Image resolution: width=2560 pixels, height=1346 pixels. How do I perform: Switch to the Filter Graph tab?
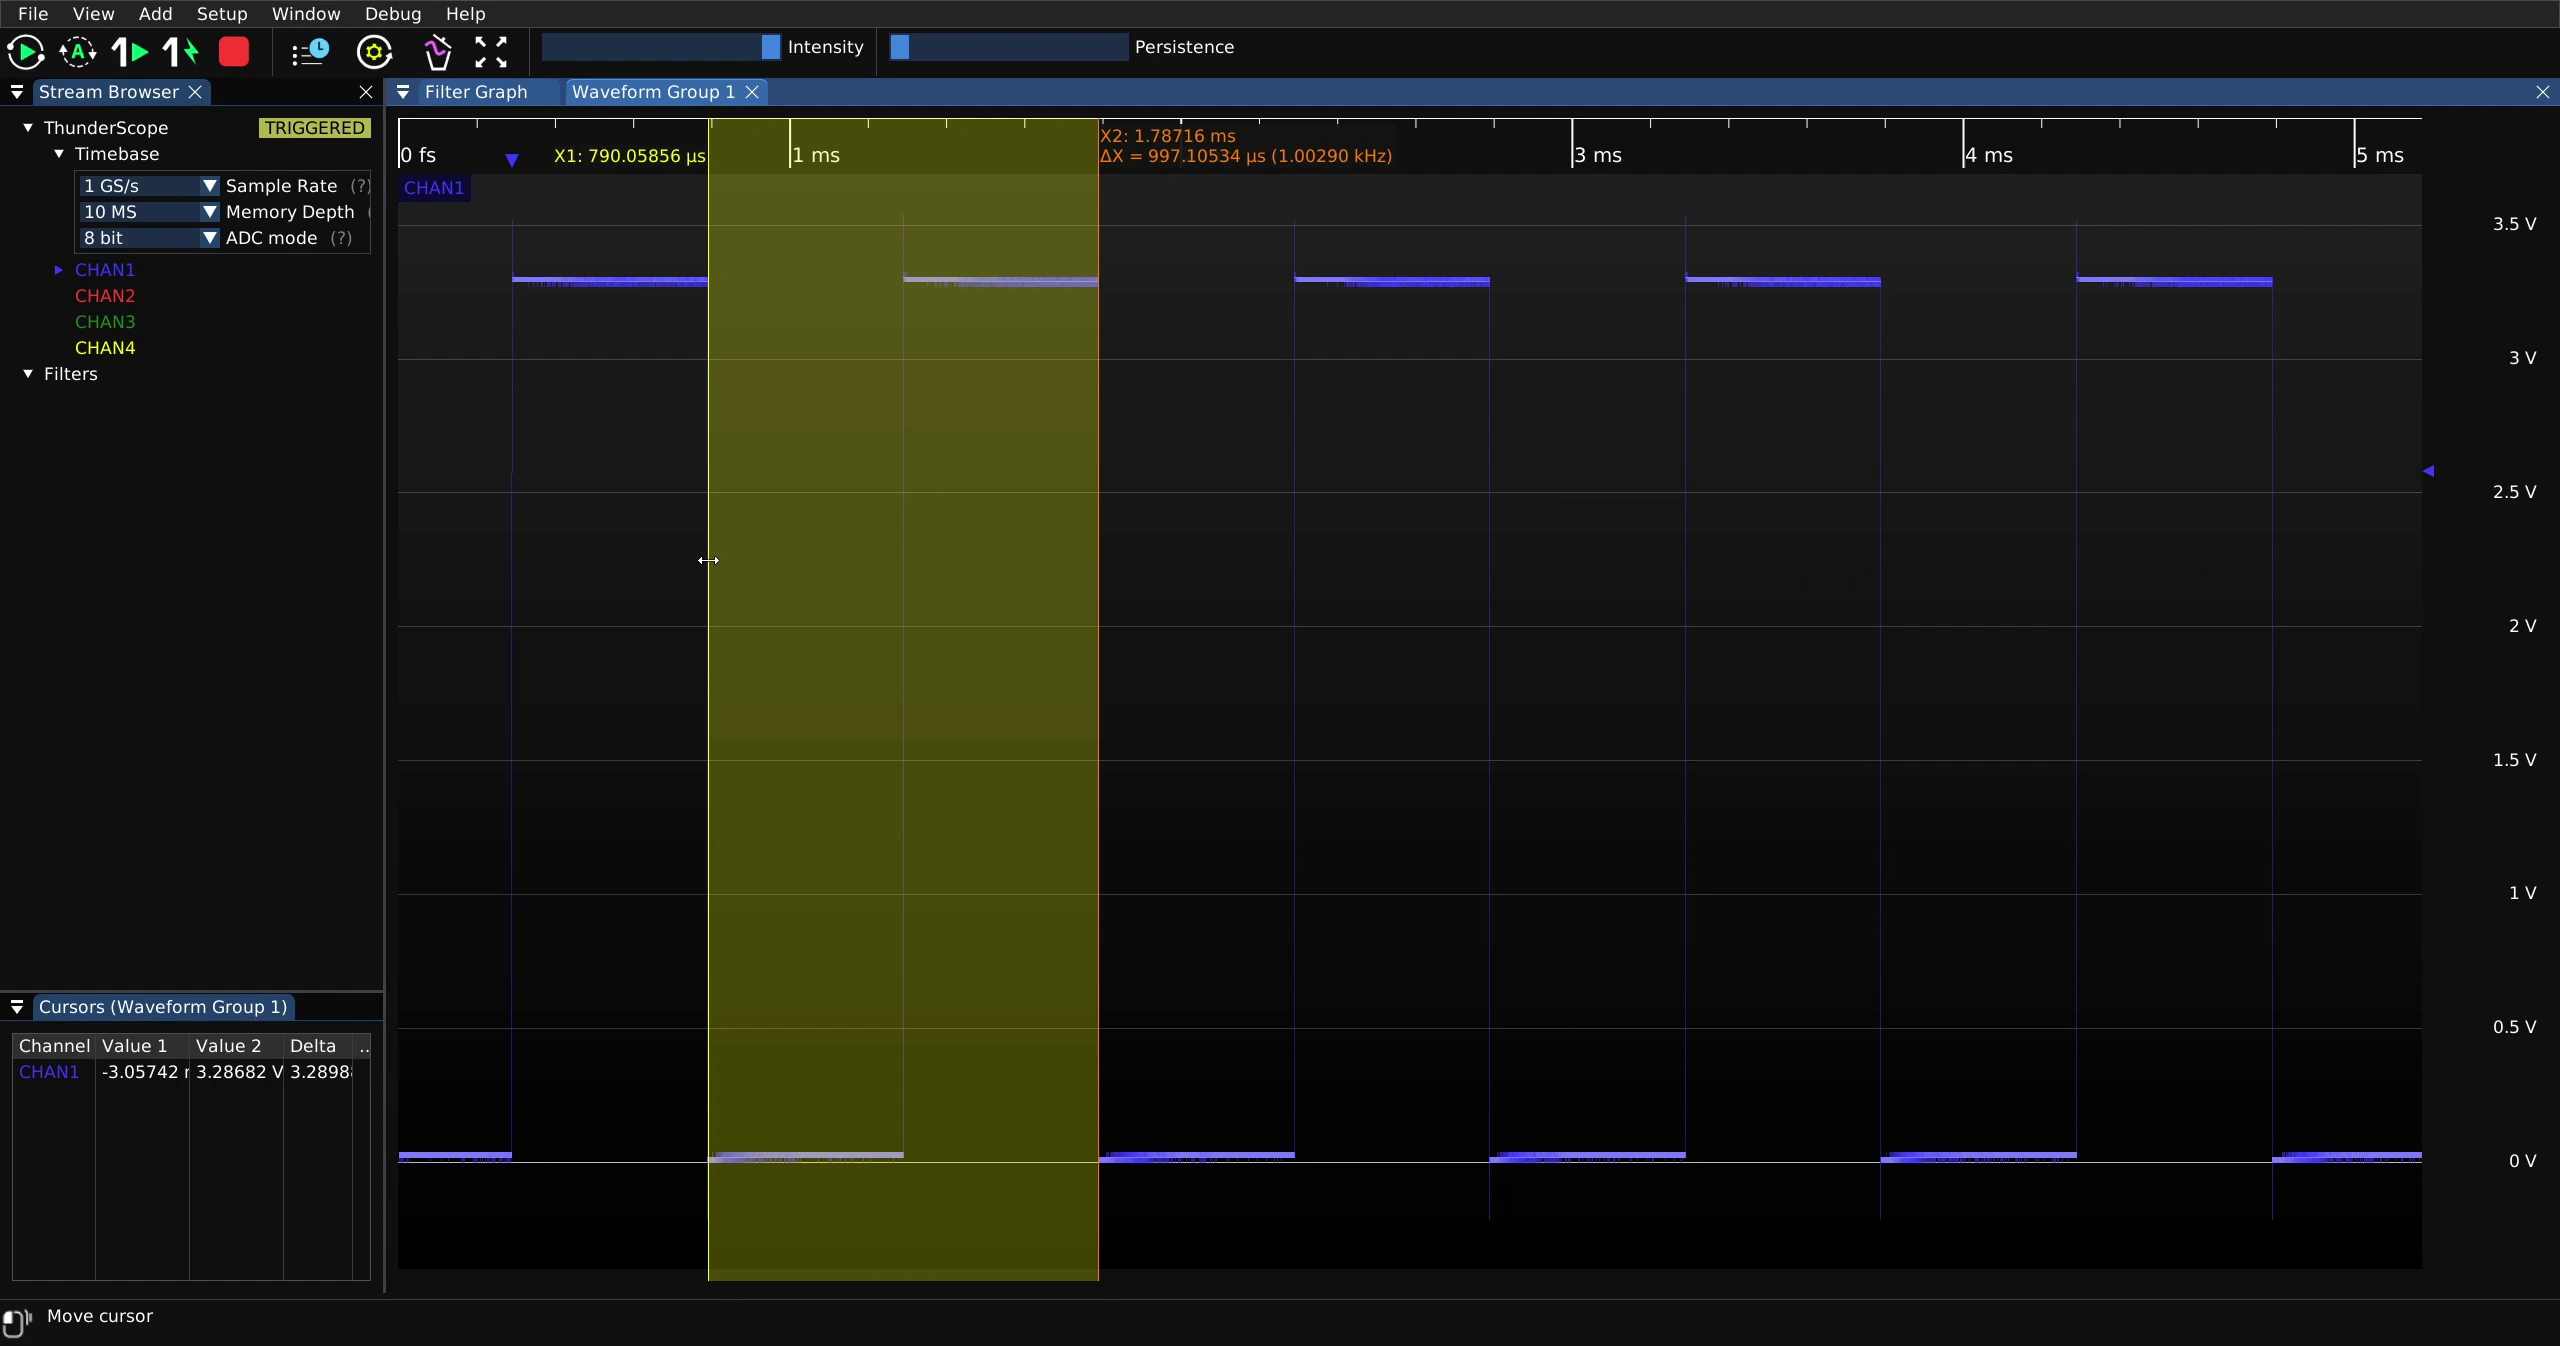click(x=476, y=92)
